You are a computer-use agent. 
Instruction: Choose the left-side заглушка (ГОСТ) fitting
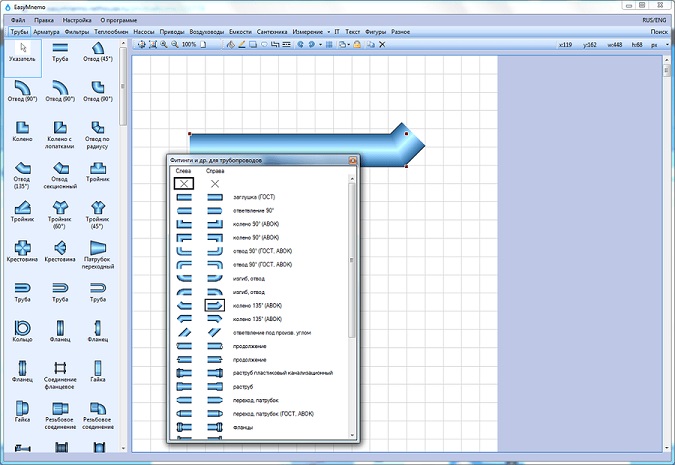point(184,197)
